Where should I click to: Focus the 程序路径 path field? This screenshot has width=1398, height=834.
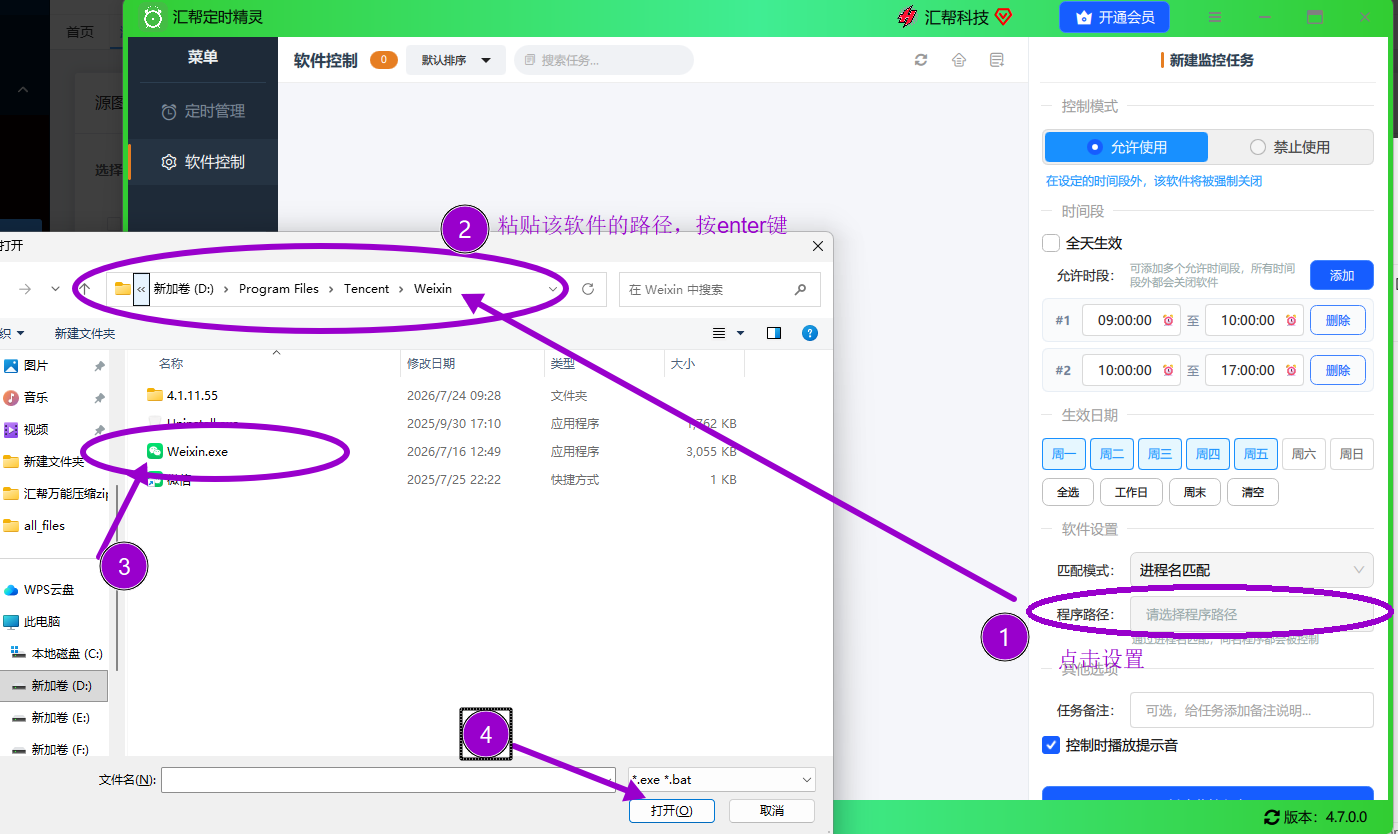1251,614
